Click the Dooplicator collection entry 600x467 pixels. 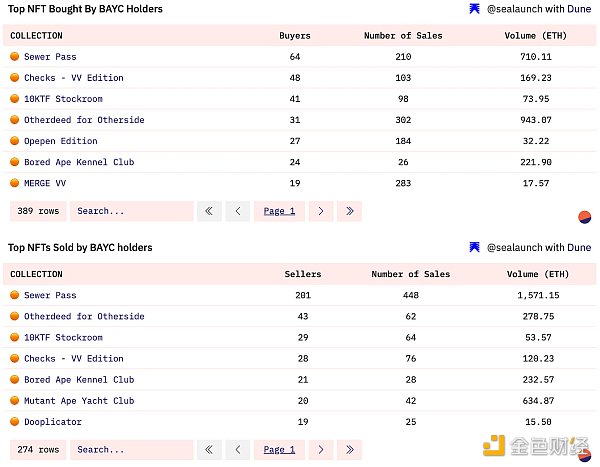(x=52, y=422)
